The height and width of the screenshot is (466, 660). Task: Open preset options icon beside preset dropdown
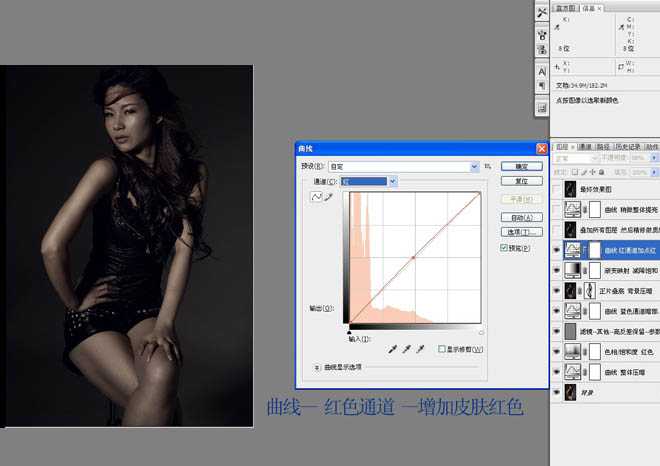pos(488,167)
